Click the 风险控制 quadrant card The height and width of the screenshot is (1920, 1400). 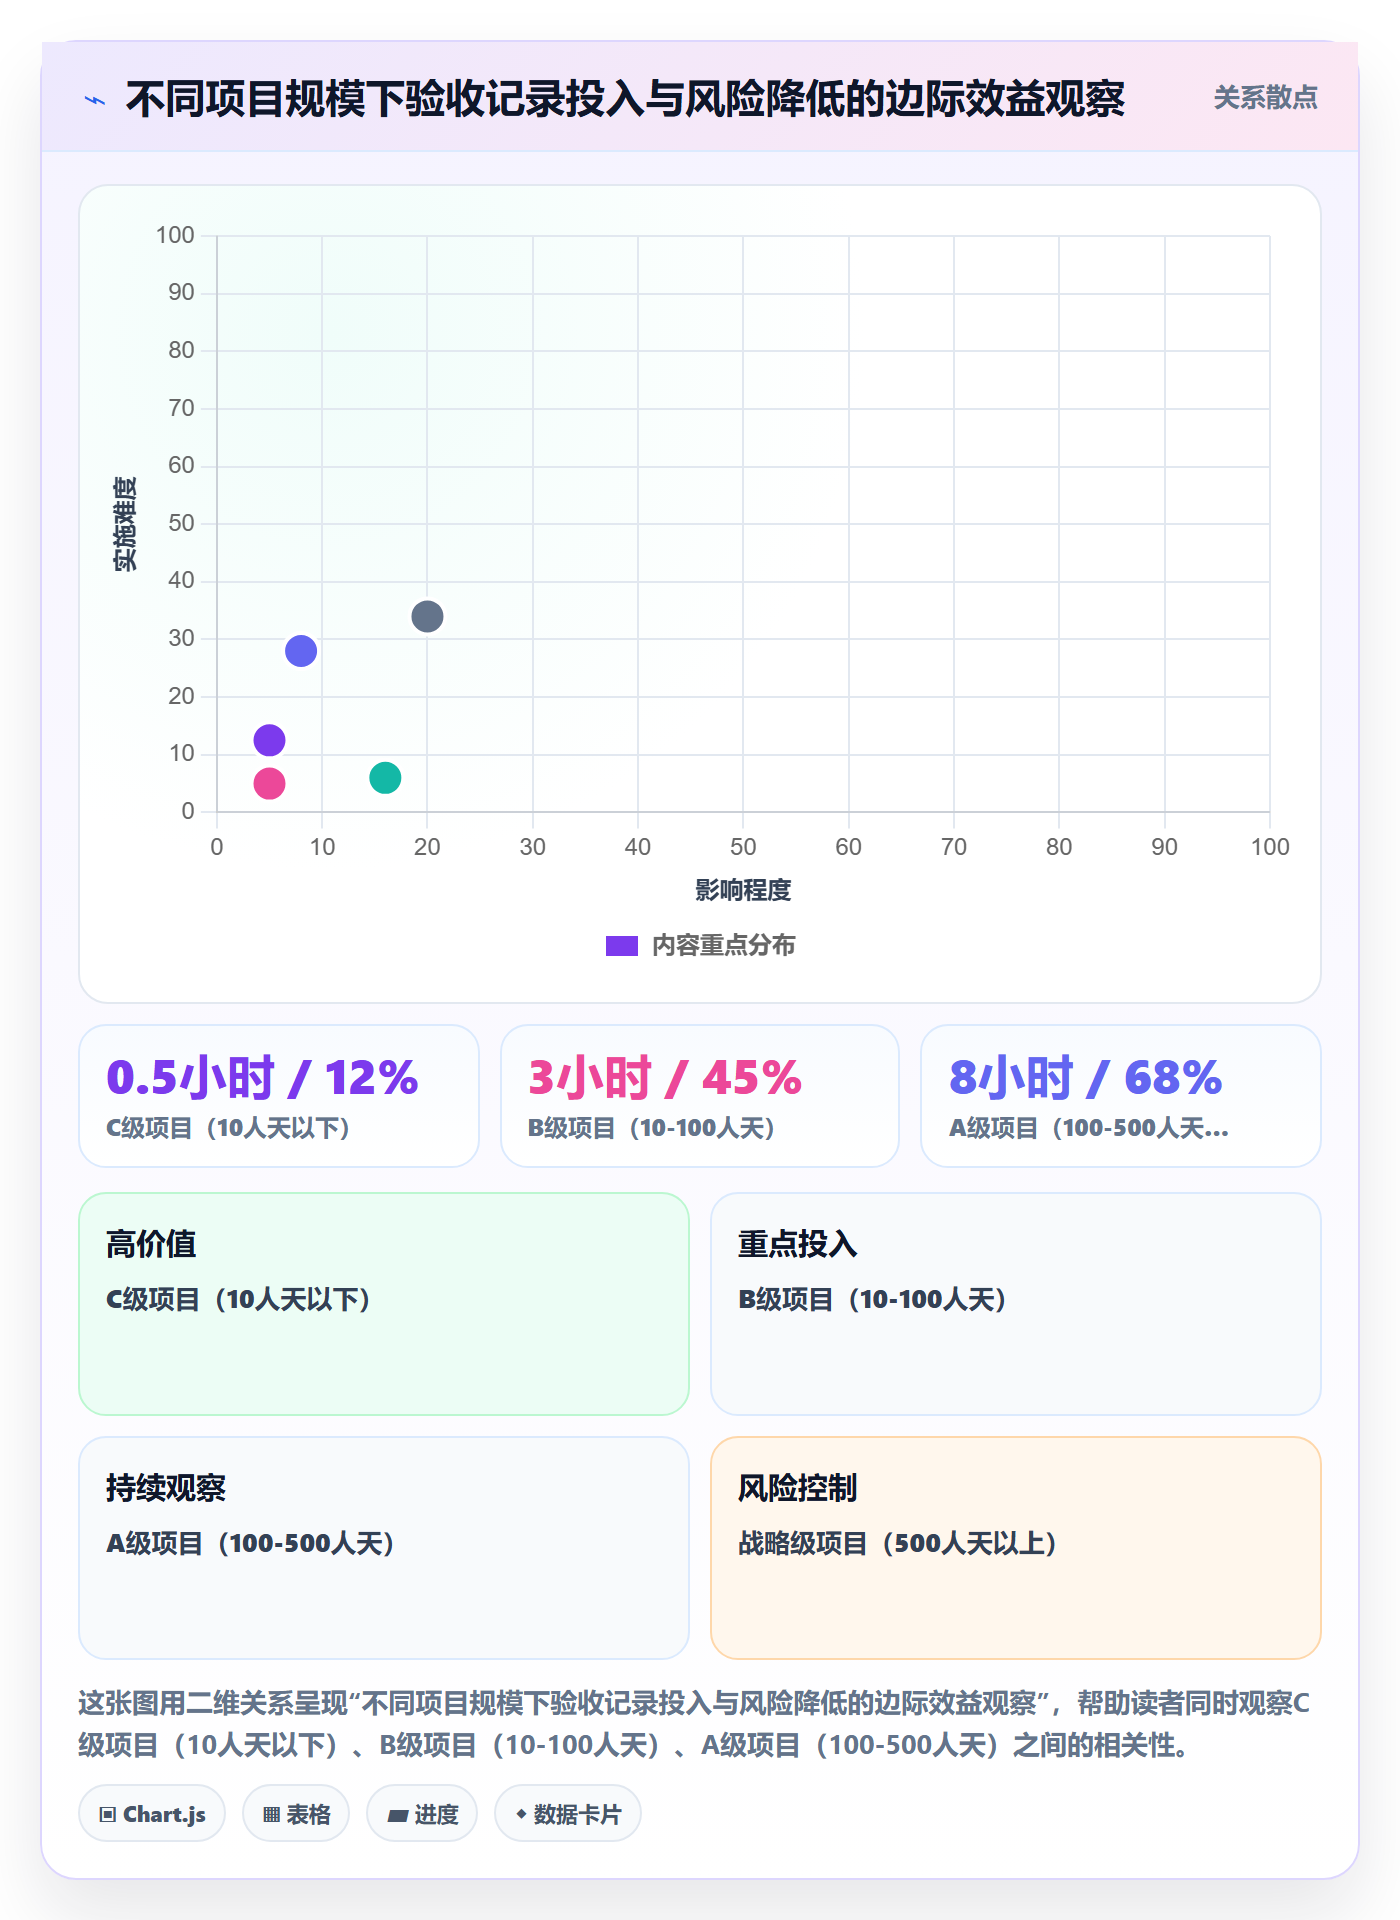(1016, 1548)
